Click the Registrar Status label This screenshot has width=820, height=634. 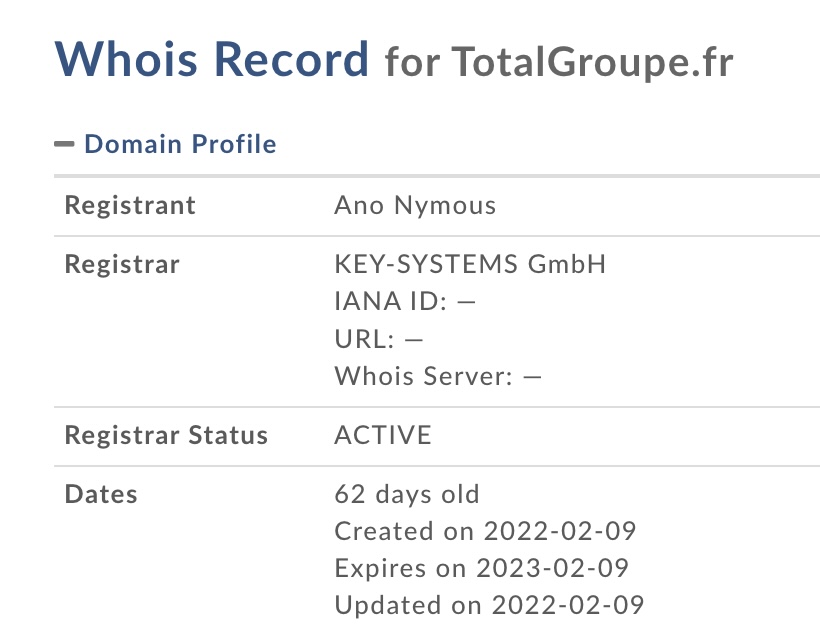166,436
